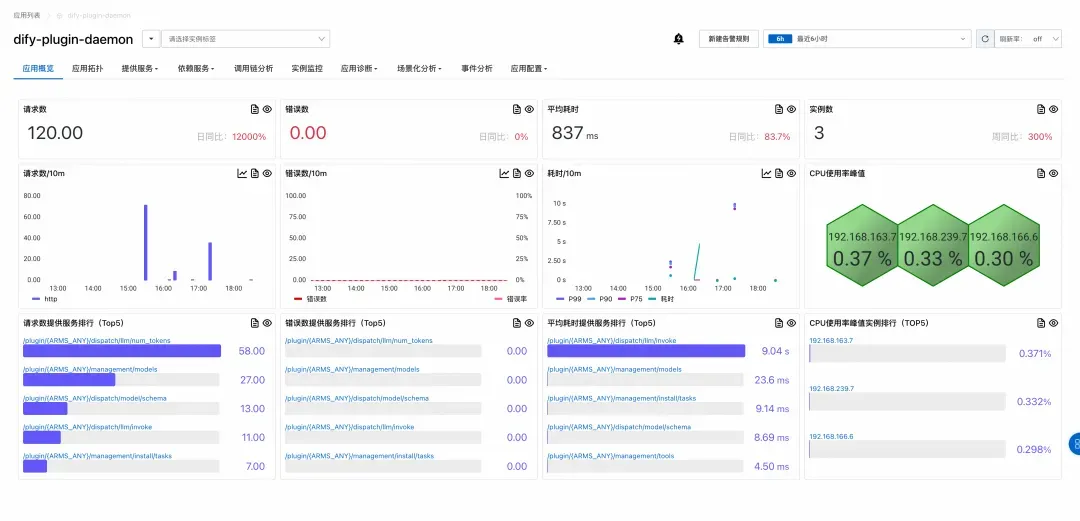
Task: Open num_tokens link in 请求数 ranking
Action: pos(96,340)
